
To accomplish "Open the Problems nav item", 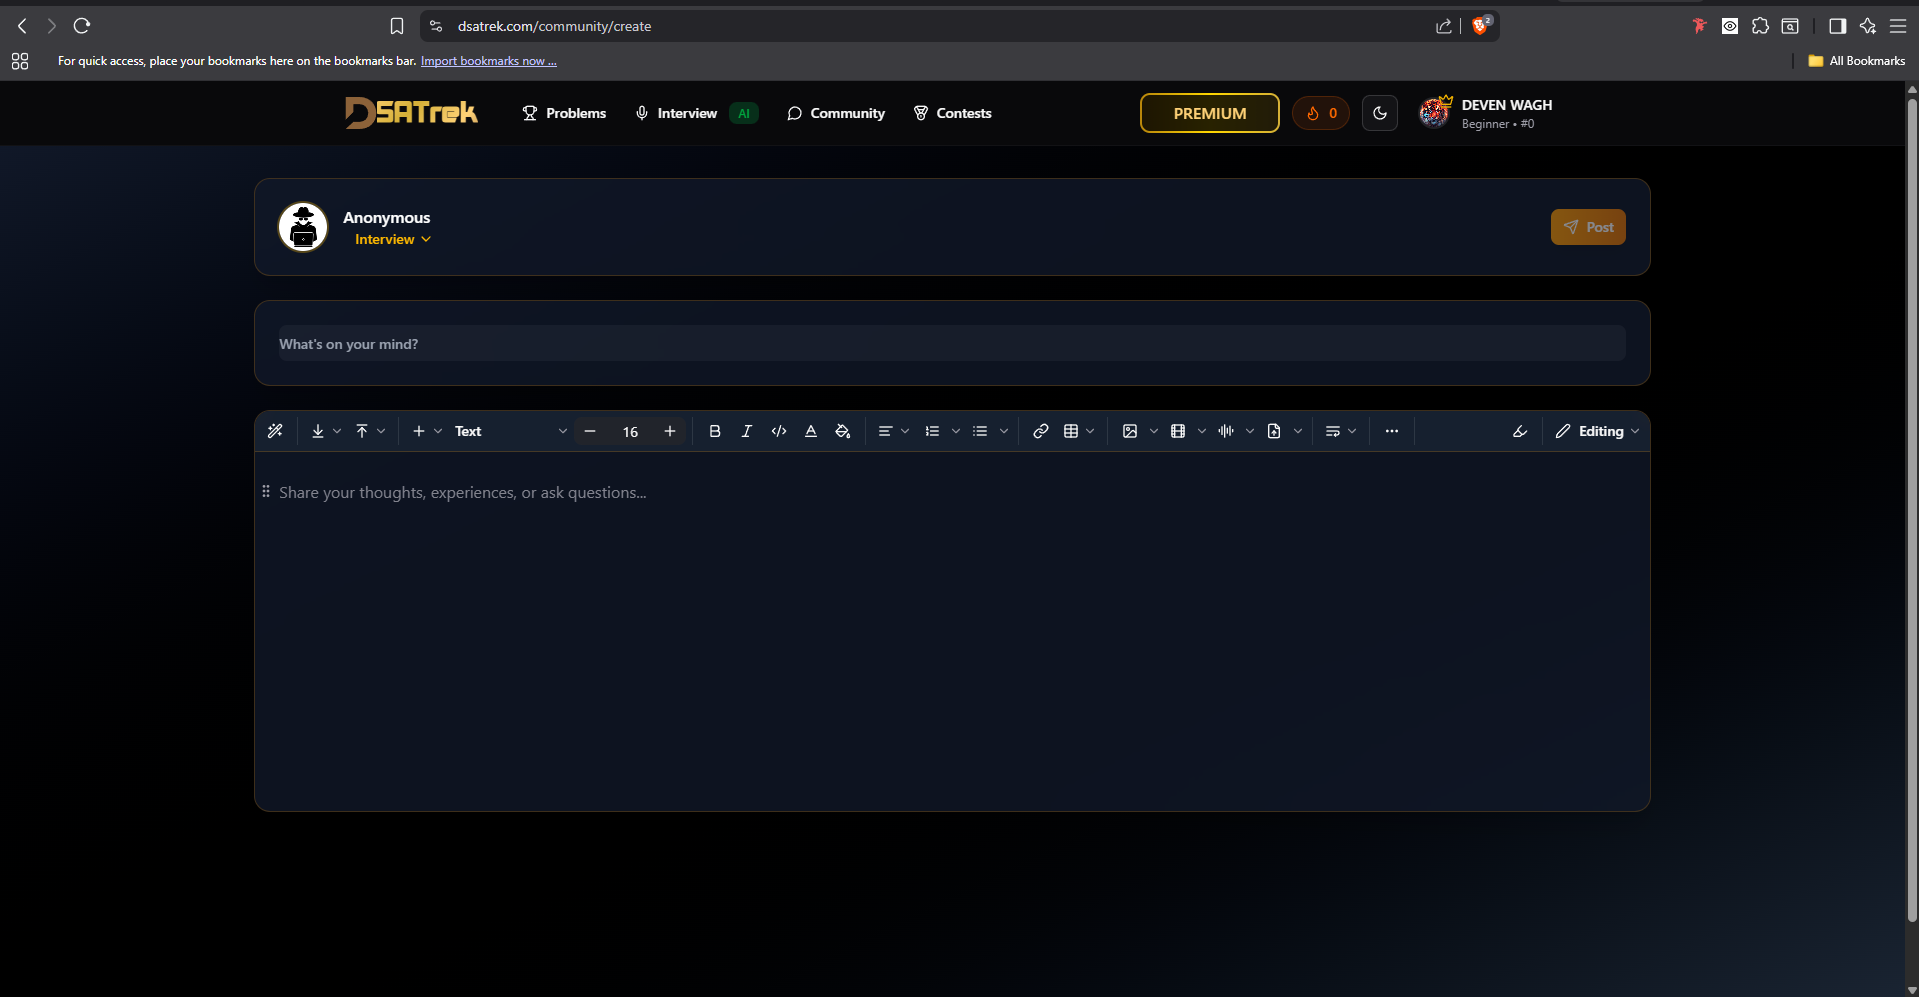I will 564,113.
